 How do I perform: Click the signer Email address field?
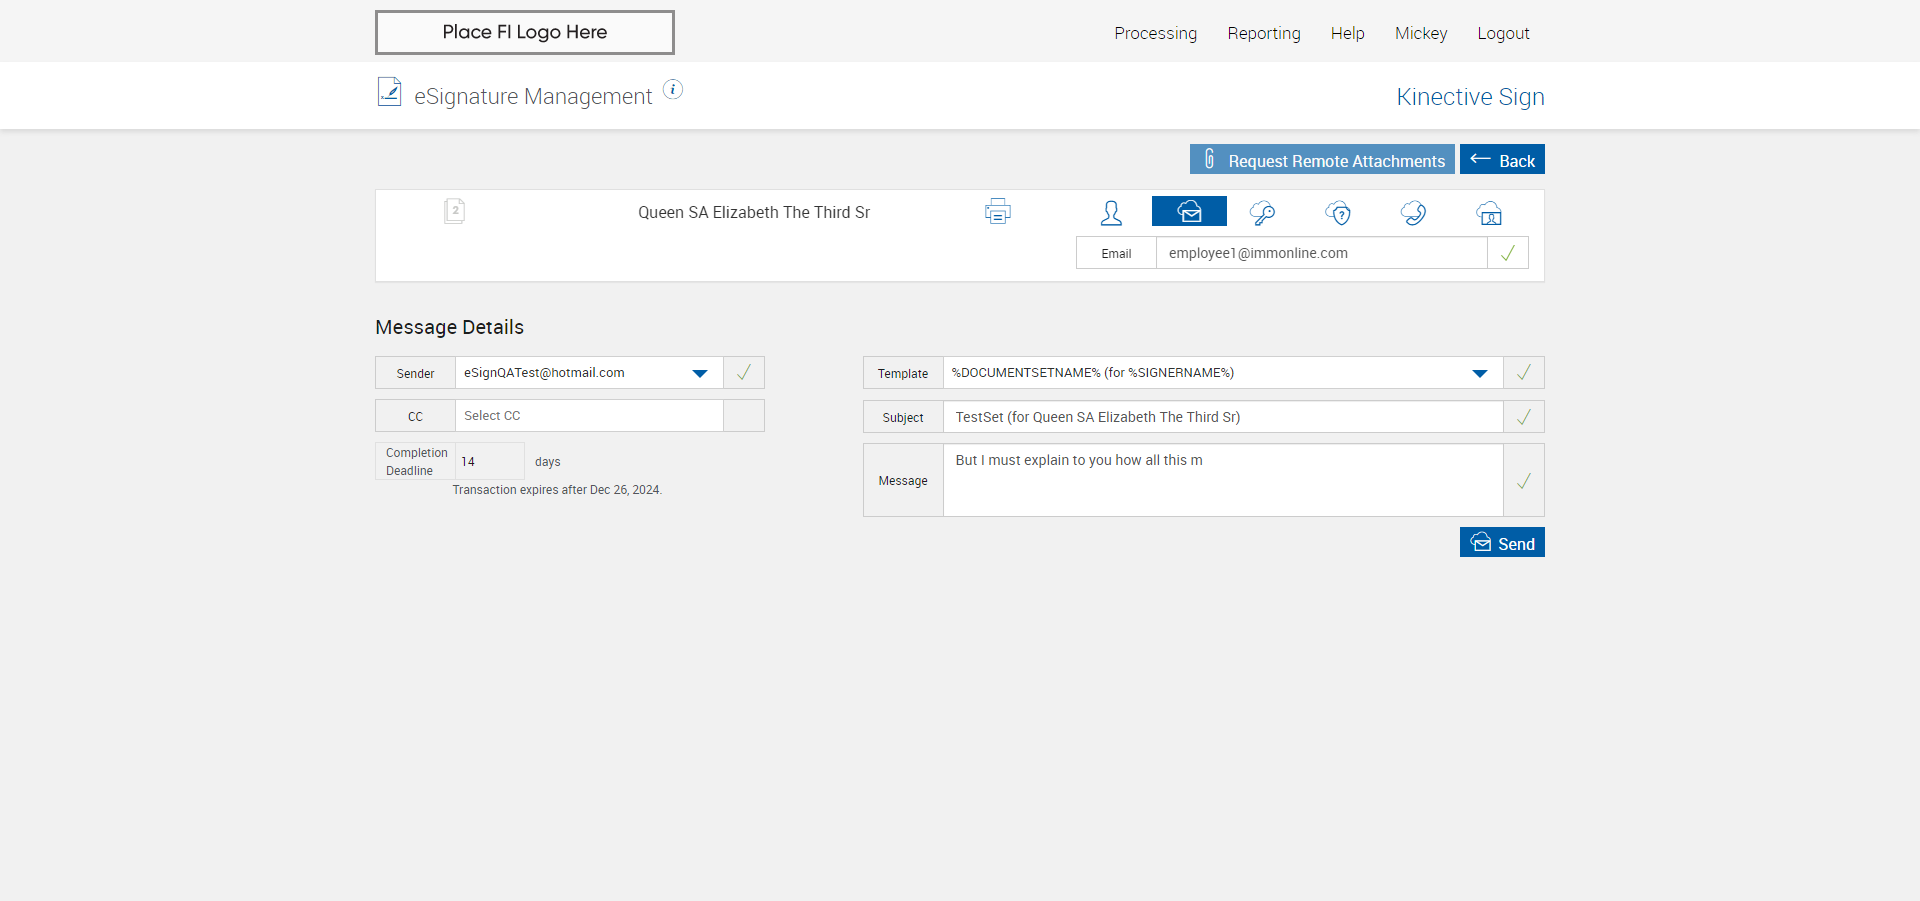(x=1321, y=253)
